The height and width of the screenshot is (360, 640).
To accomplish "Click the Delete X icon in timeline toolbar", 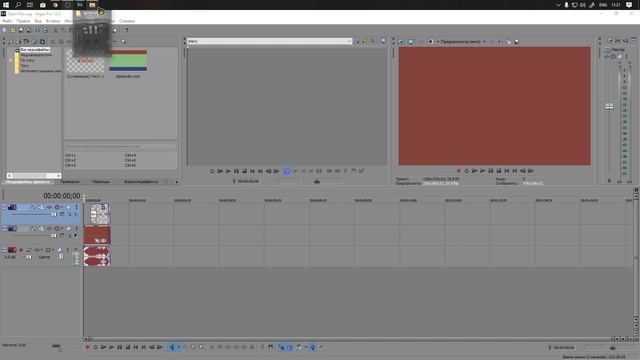I will (212, 347).
